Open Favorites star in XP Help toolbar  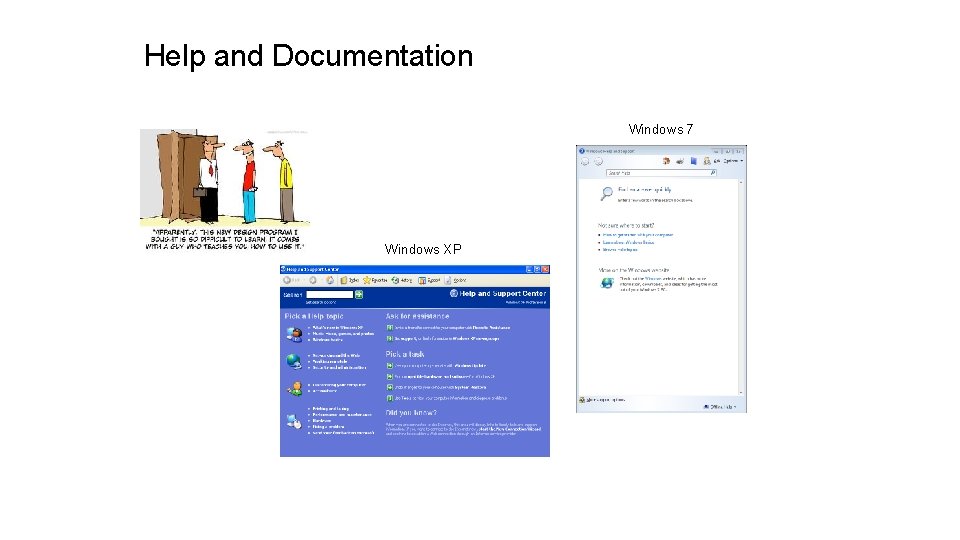[375, 280]
